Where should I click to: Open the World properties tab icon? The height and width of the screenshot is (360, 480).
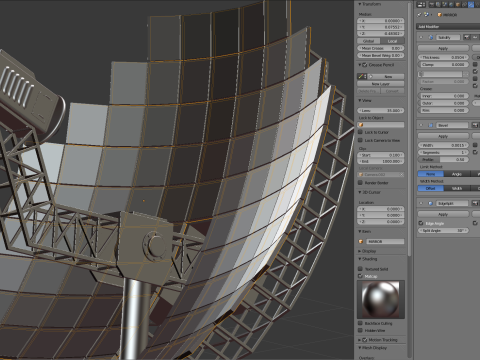[451, 5]
